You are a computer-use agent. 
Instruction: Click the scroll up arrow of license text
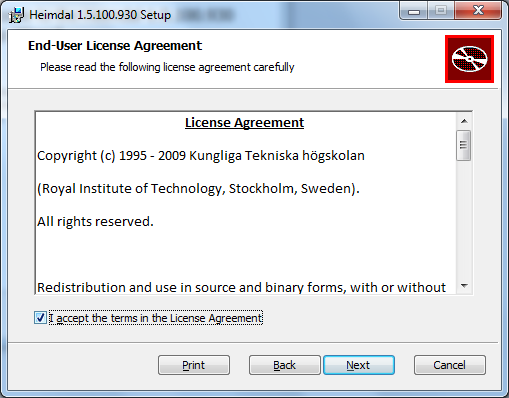click(x=464, y=121)
